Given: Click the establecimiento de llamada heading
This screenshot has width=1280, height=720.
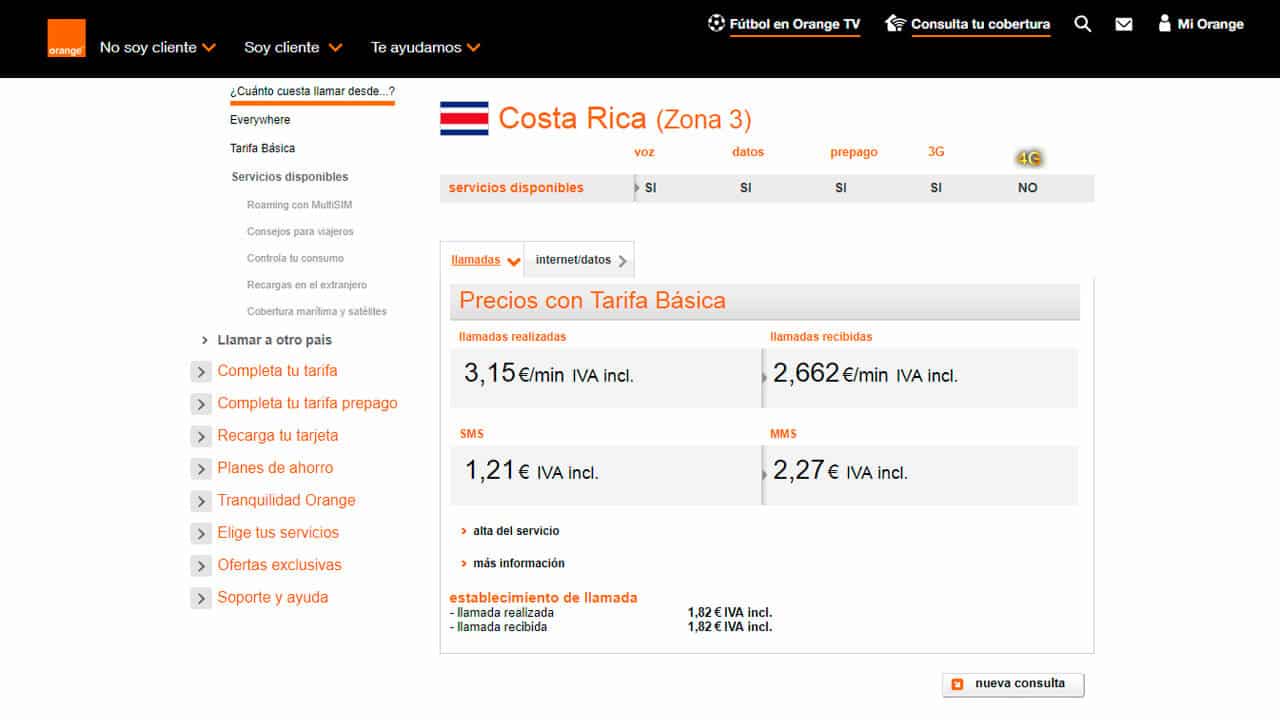Looking at the screenshot, I should click(543, 598).
